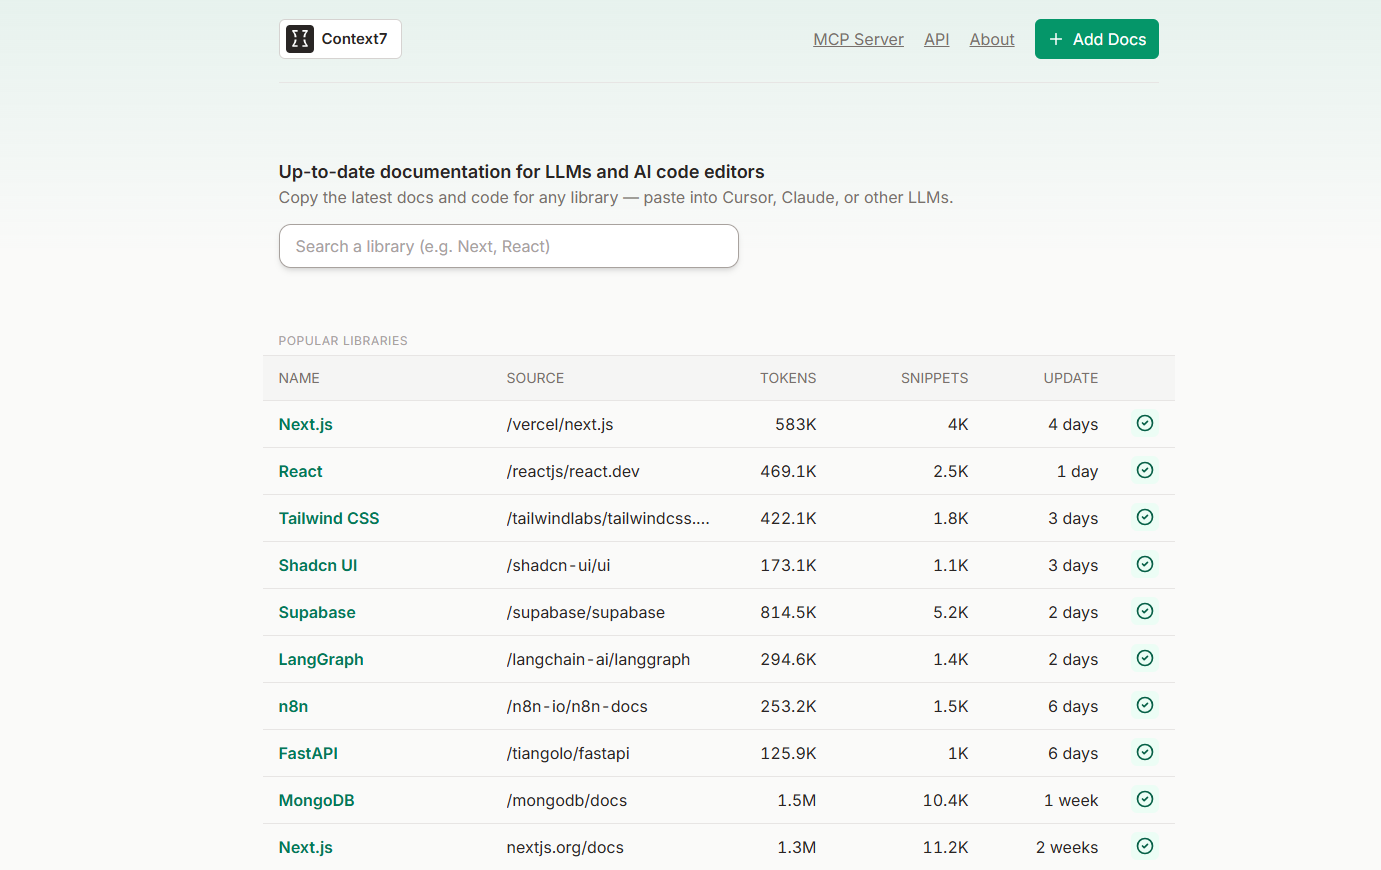Click the '1 day' update value
The width and height of the screenshot is (1381, 870).
point(1077,471)
